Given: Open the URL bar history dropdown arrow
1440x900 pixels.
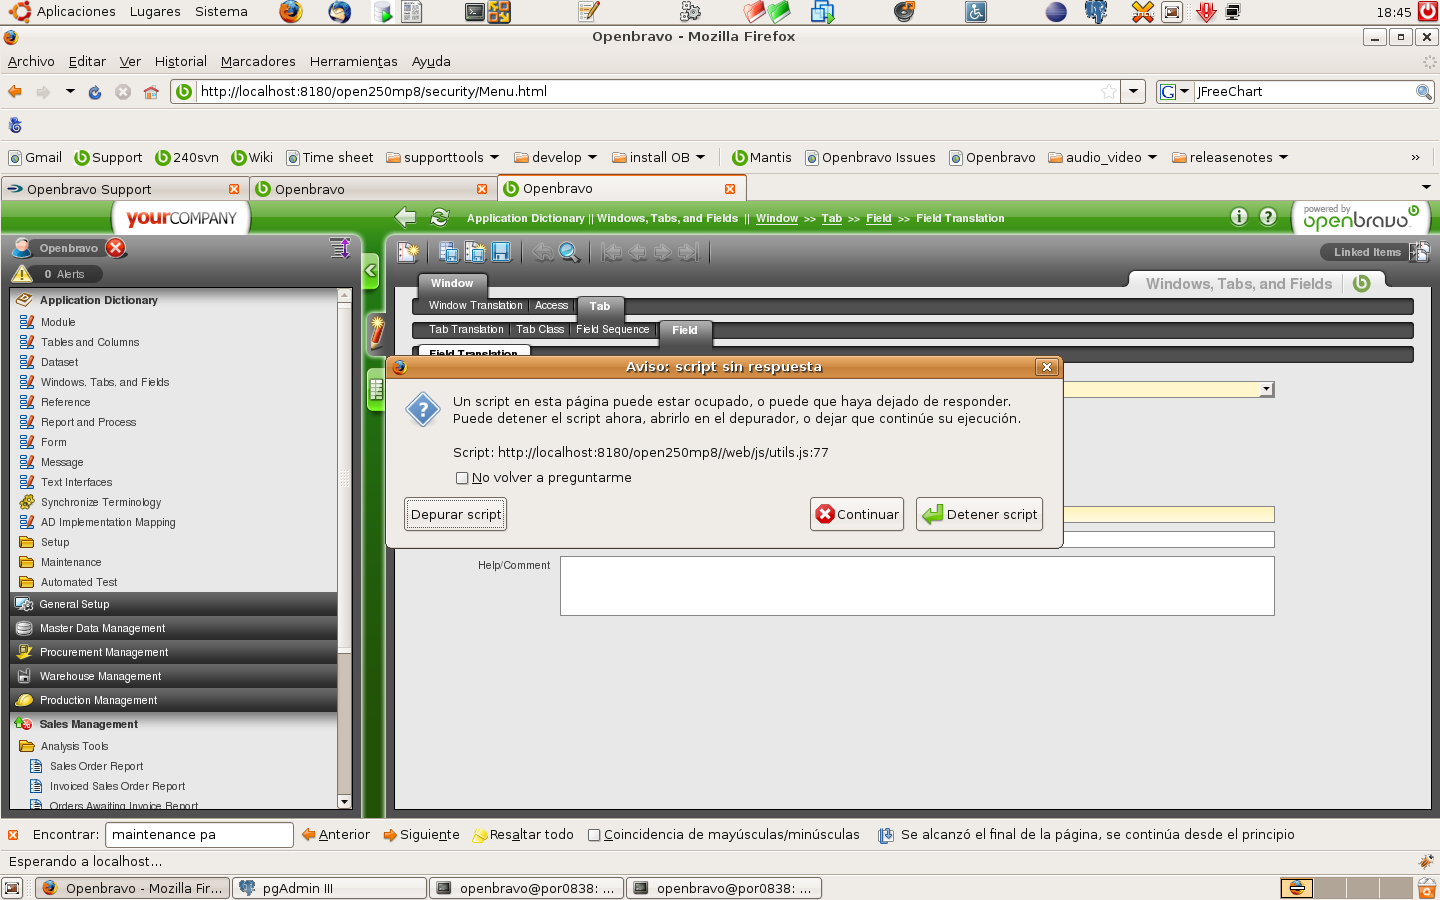Looking at the screenshot, I should click(x=1133, y=92).
